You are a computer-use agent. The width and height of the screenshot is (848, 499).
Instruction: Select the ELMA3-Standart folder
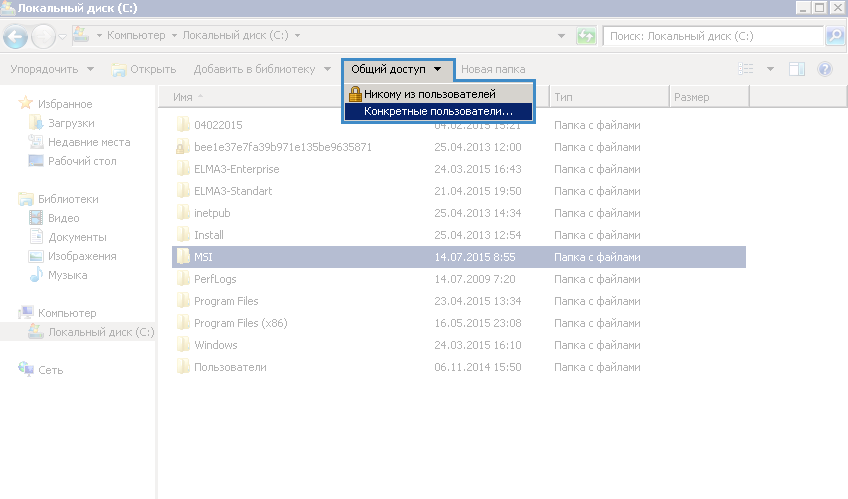tap(233, 191)
